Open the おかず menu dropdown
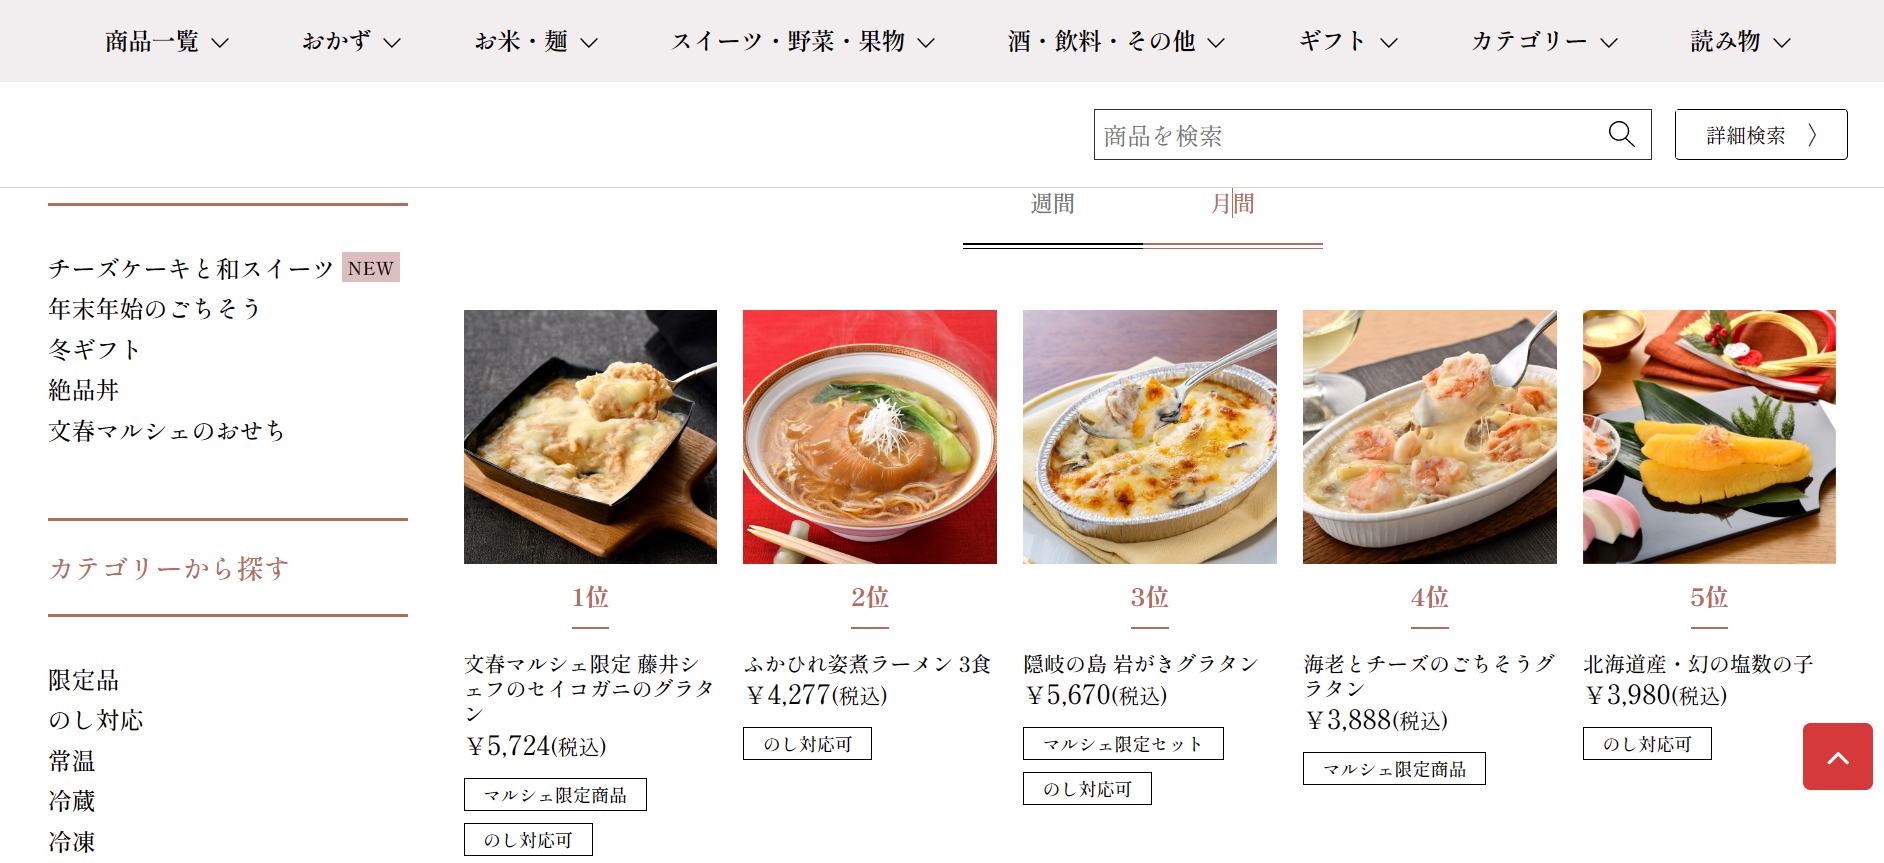 click(351, 41)
